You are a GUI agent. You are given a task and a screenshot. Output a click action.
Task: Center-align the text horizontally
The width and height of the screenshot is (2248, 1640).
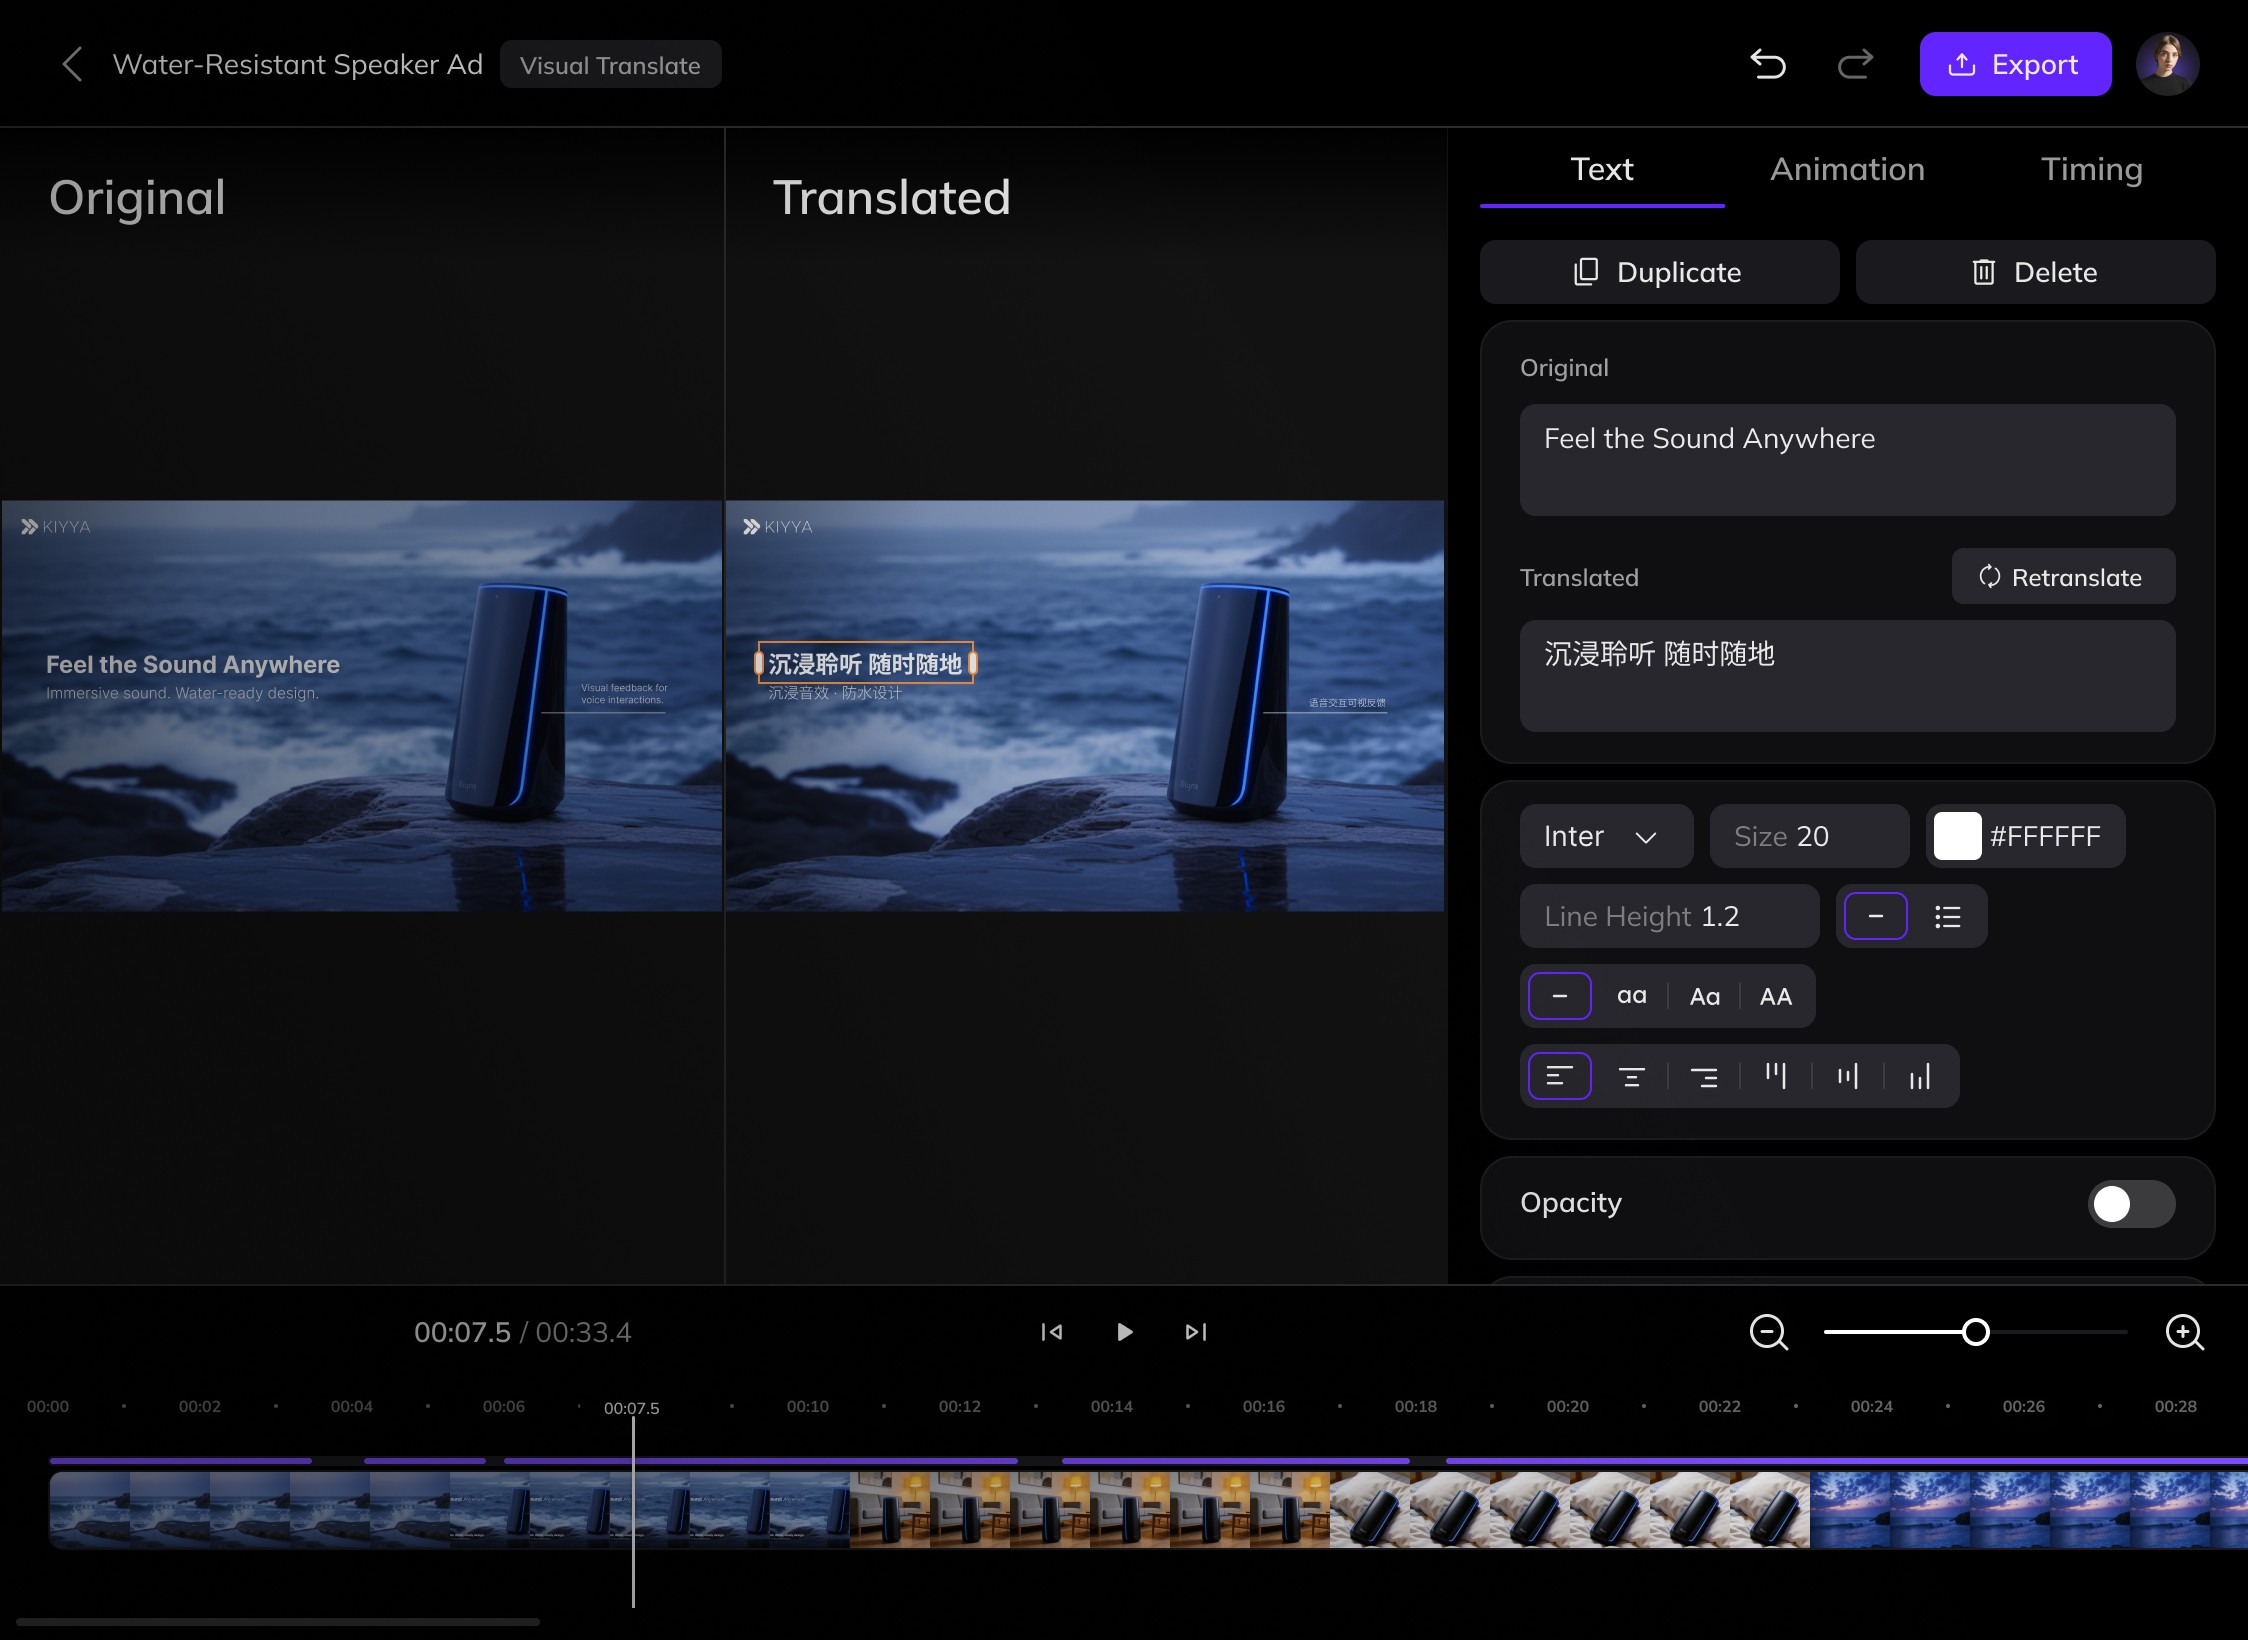point(1631,1077)
